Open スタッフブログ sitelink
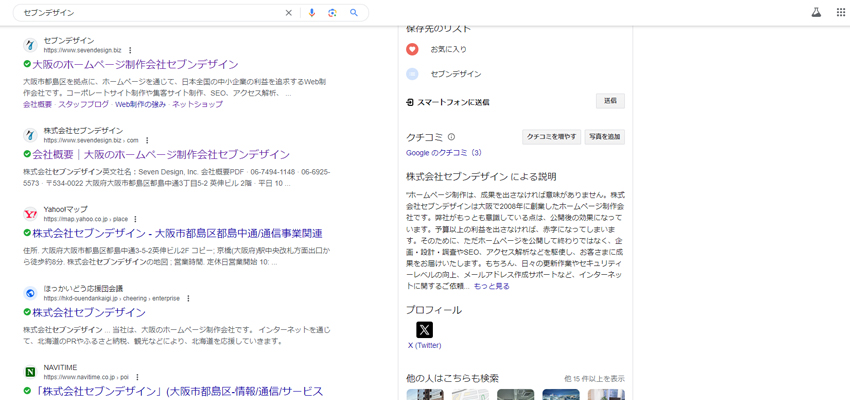850x400 pixels. pyautogui.click(x=83, y=105)
